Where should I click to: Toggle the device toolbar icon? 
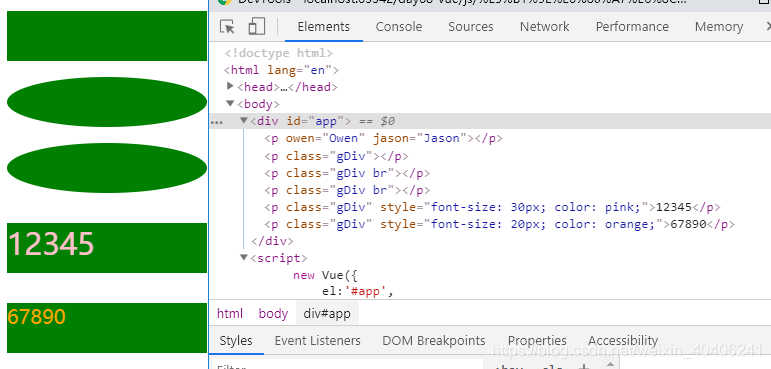point(256,27)
